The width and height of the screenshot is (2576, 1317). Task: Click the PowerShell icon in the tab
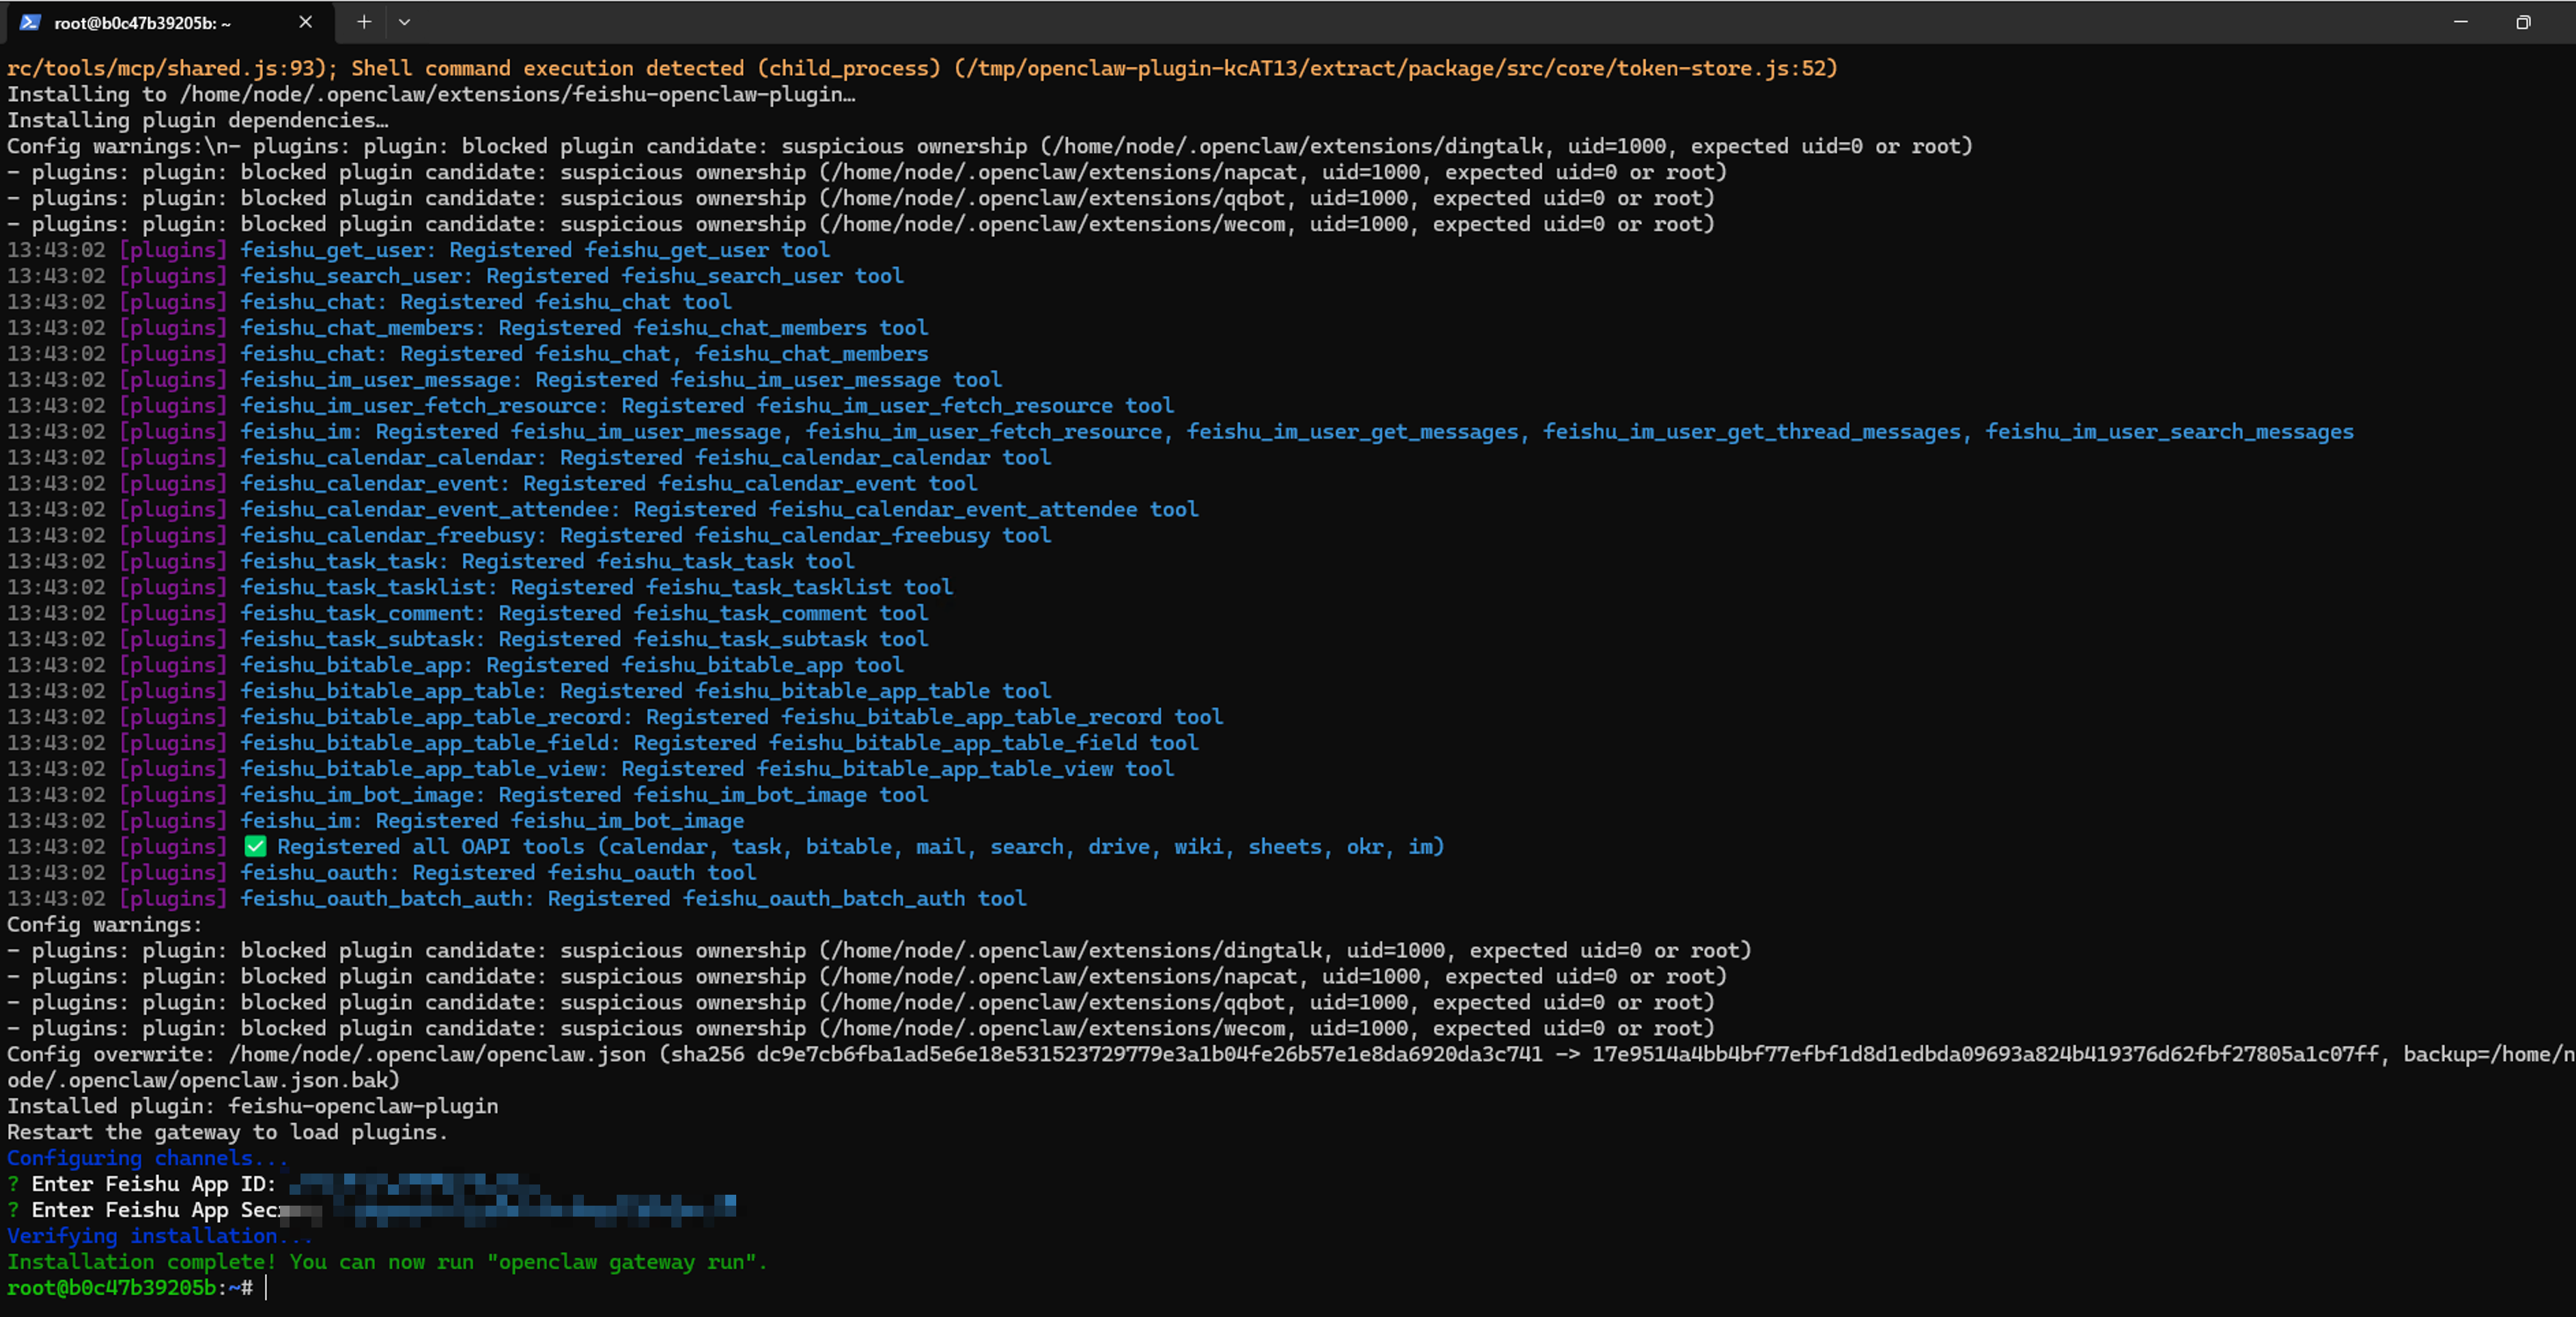pos(30,22)
